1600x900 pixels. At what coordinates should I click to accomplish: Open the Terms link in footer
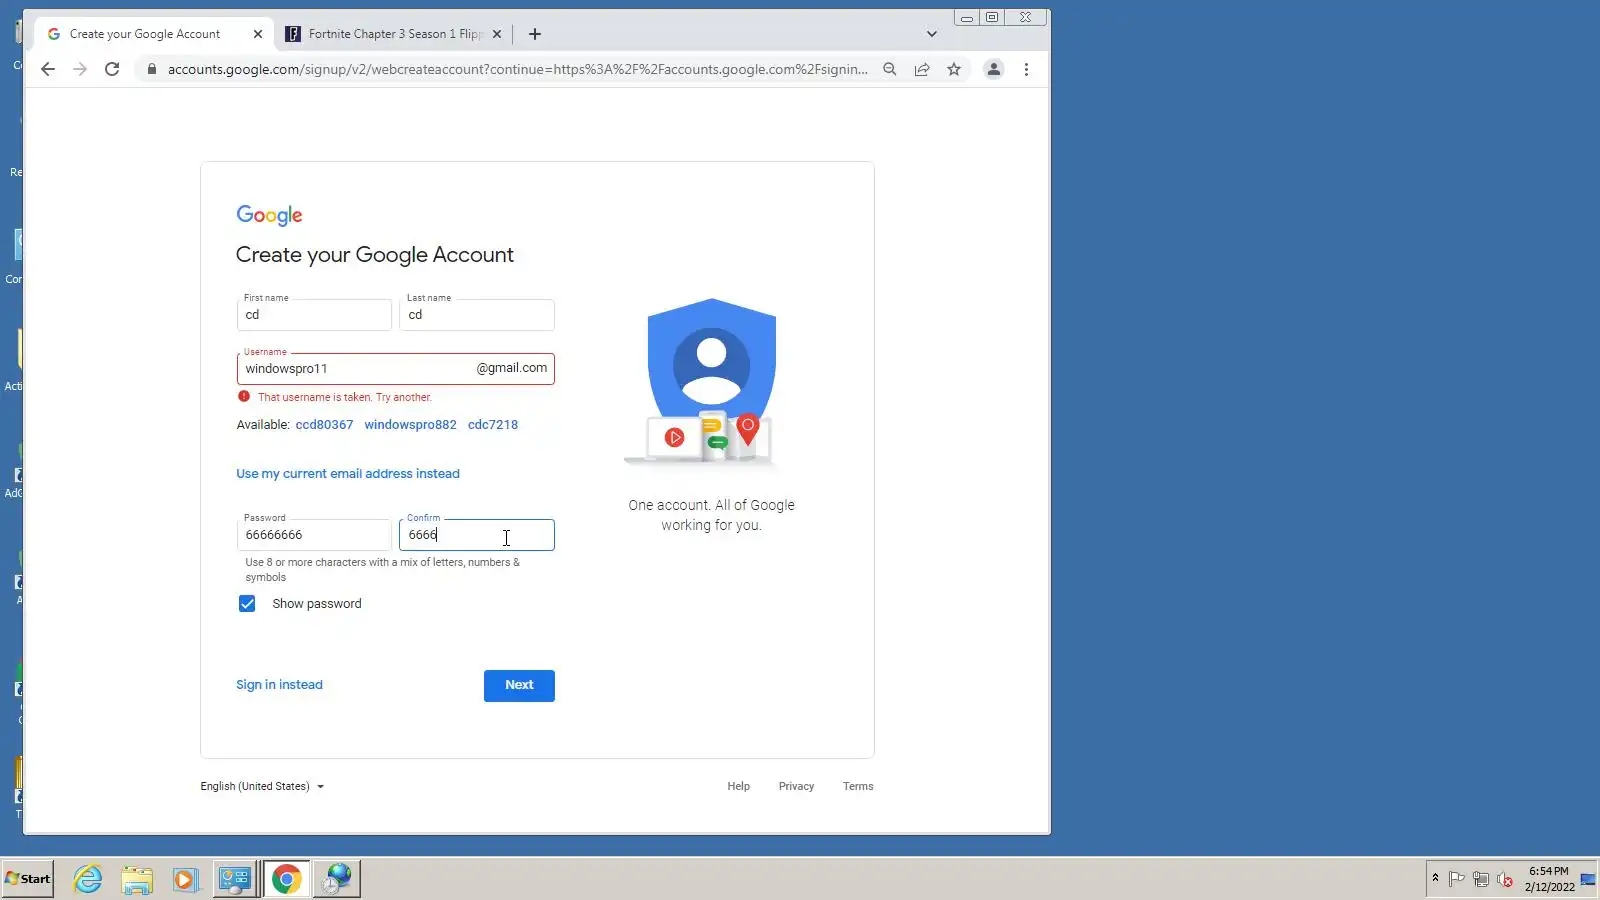(858, 787)
